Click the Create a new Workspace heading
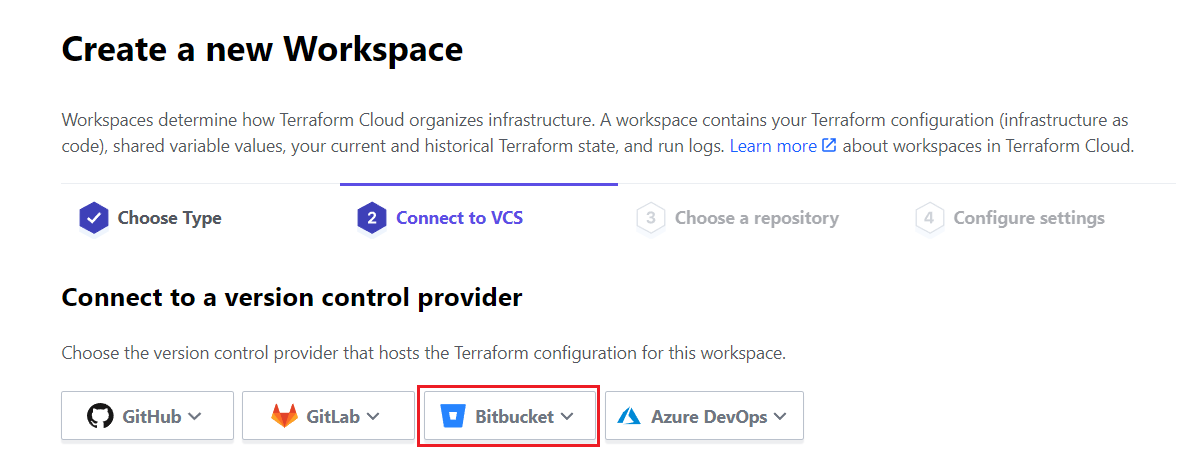The width and height of the screenshot is (1178, 470). pos(262,50)
